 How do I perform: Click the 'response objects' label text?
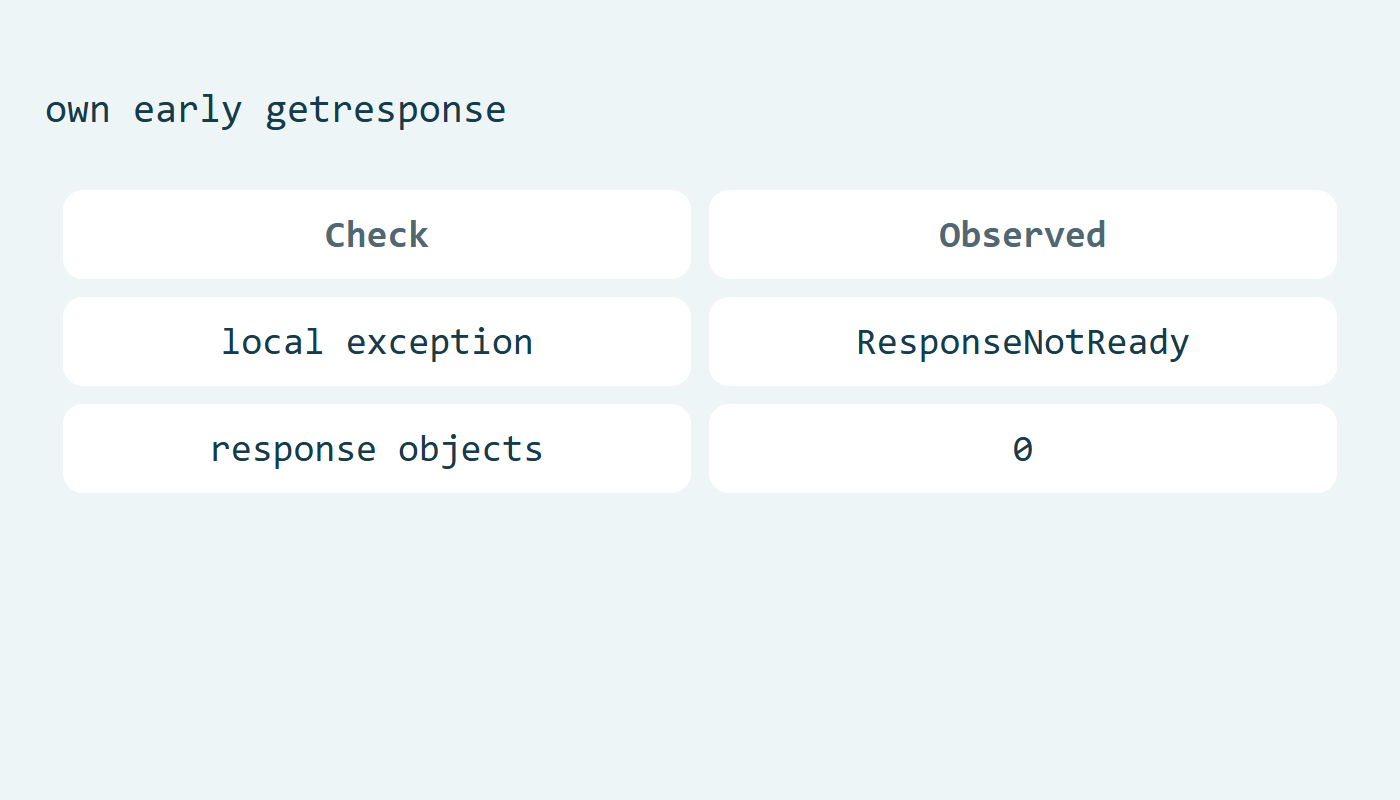pyautogui.click(x=377, y=450)
